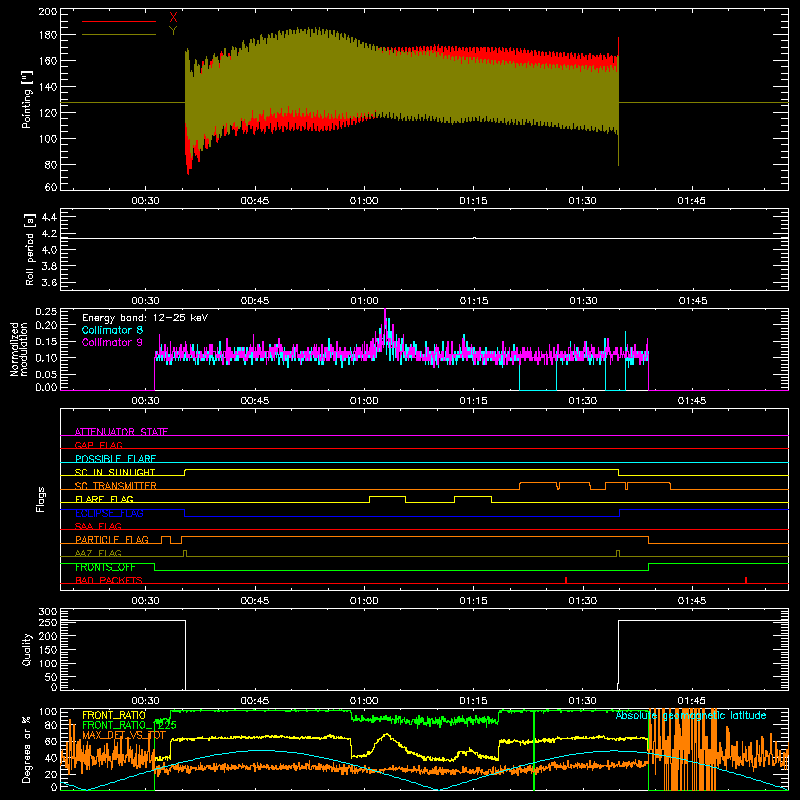Click the cyan 'Collimator 8' label
The height and width of the screenshot is (800, 800).
(x=112, y=330)
